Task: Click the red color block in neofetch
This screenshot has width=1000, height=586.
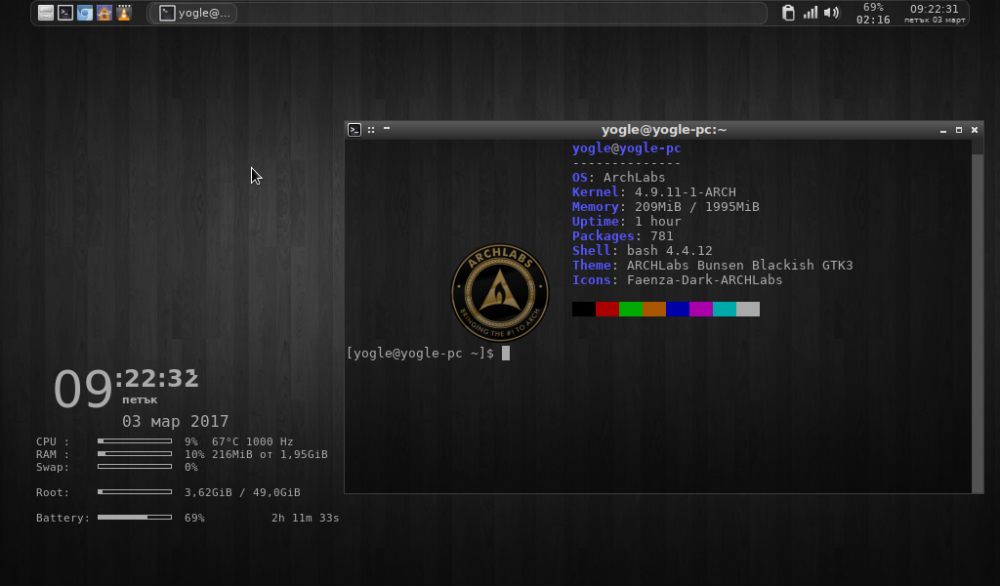Action: [x=607, y=309]
